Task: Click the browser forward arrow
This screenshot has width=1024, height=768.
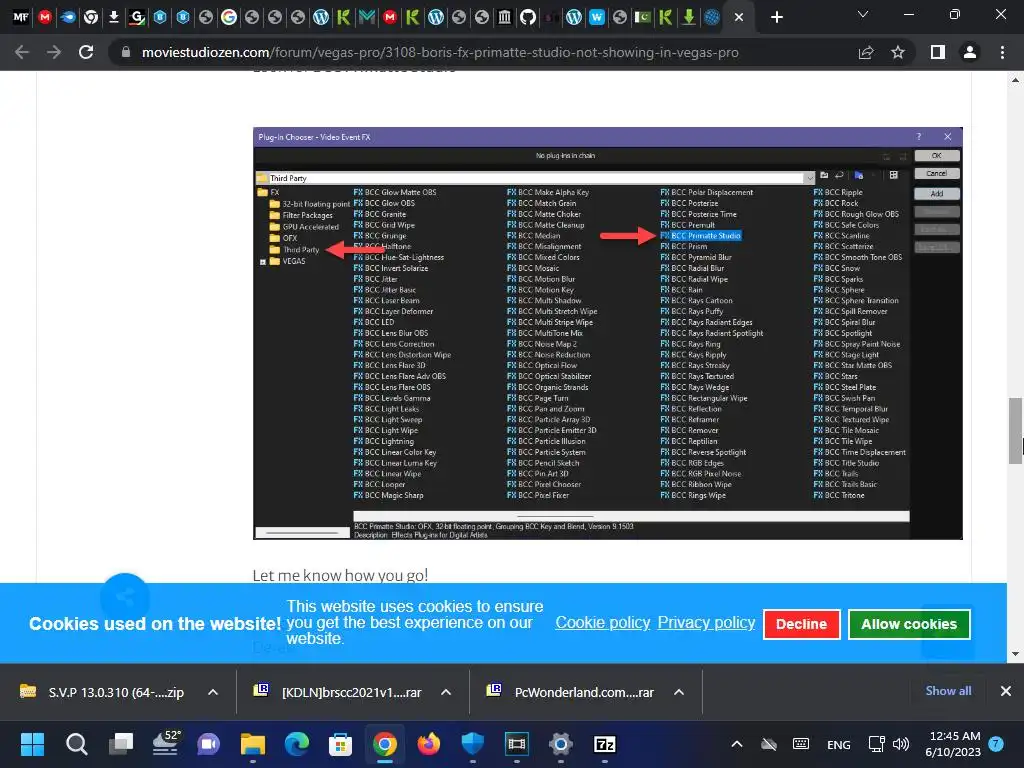Action: (54, 52)
